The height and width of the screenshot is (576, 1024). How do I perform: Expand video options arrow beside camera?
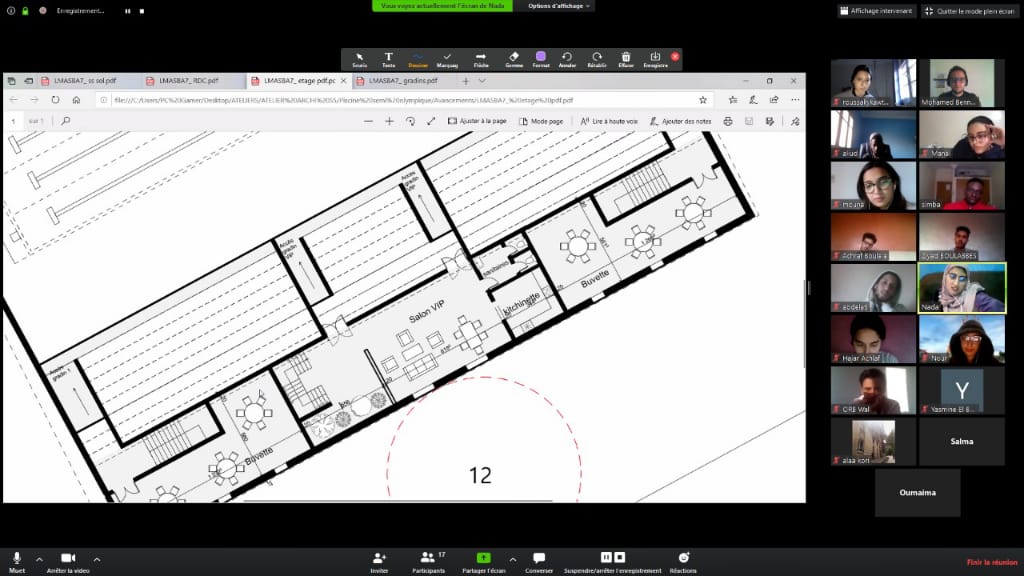[97, 558]
